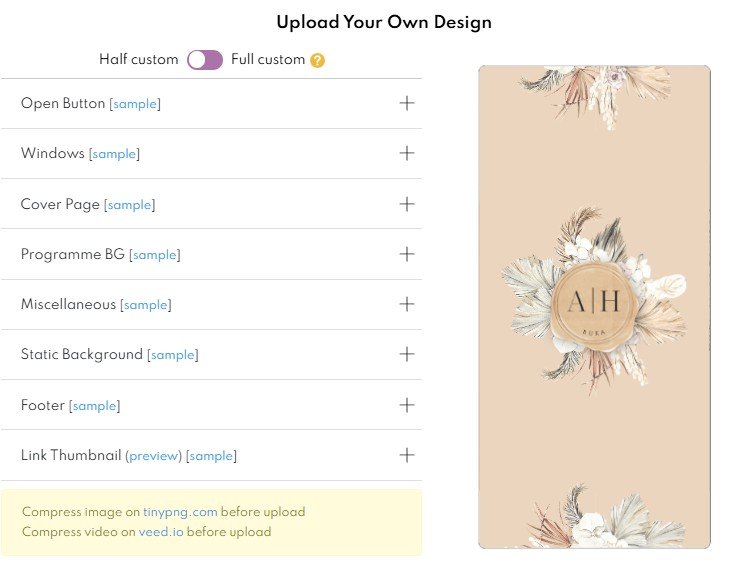The width and height of the screenshot is (747, 575).
Task: Open the Open Button sample link
Action: tap(135, 104)
